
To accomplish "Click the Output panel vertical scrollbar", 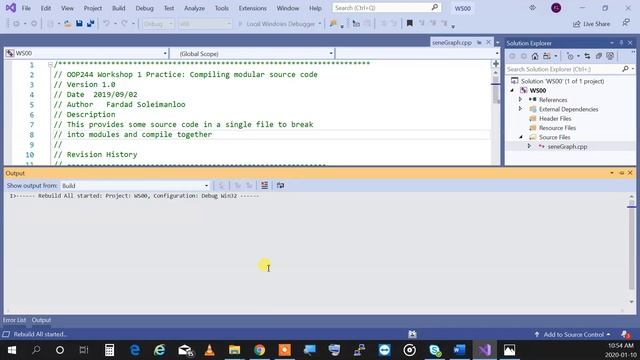I will click(x=631, y=249).
